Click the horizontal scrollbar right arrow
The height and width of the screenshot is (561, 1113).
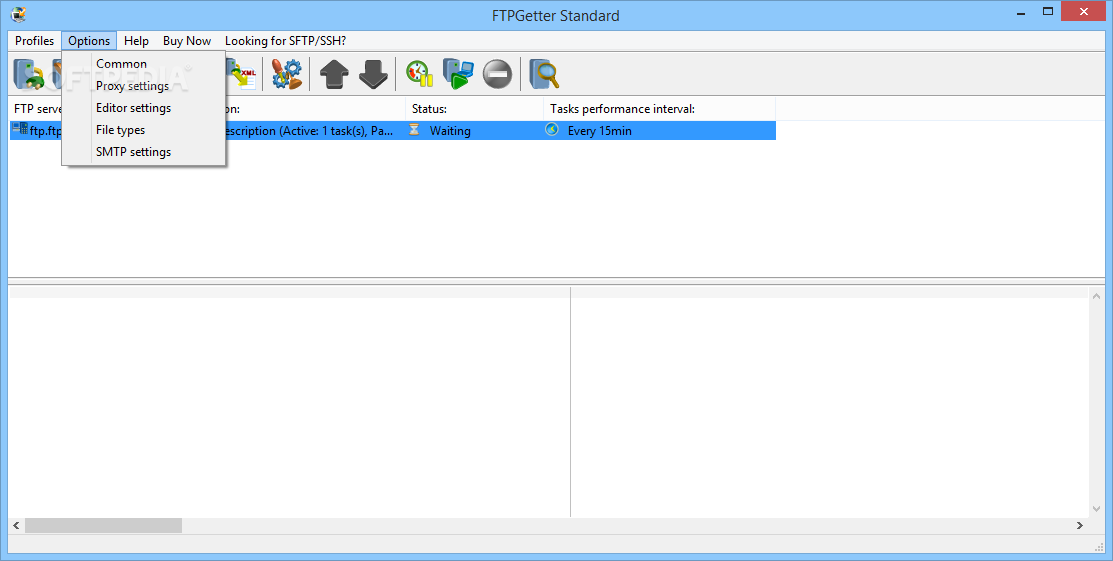point(1080,525)
